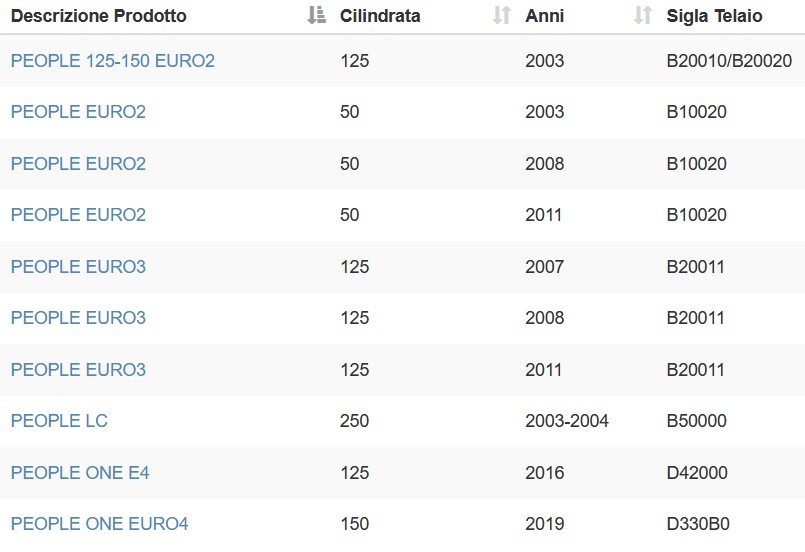Select the Sigla Telaio column header

[714, 16]
